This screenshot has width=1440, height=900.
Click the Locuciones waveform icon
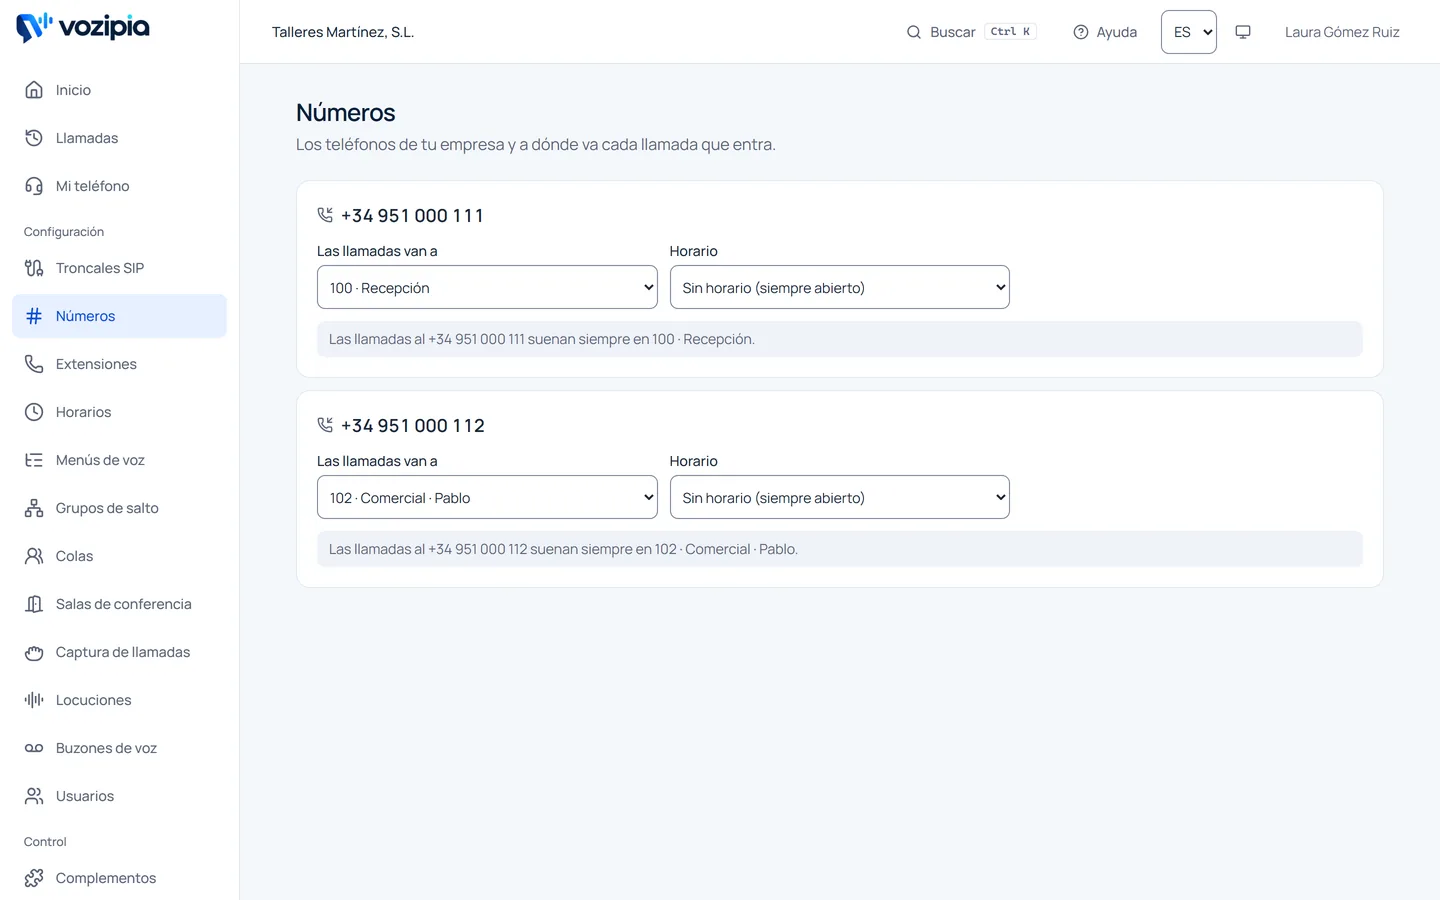pos(34,700)
